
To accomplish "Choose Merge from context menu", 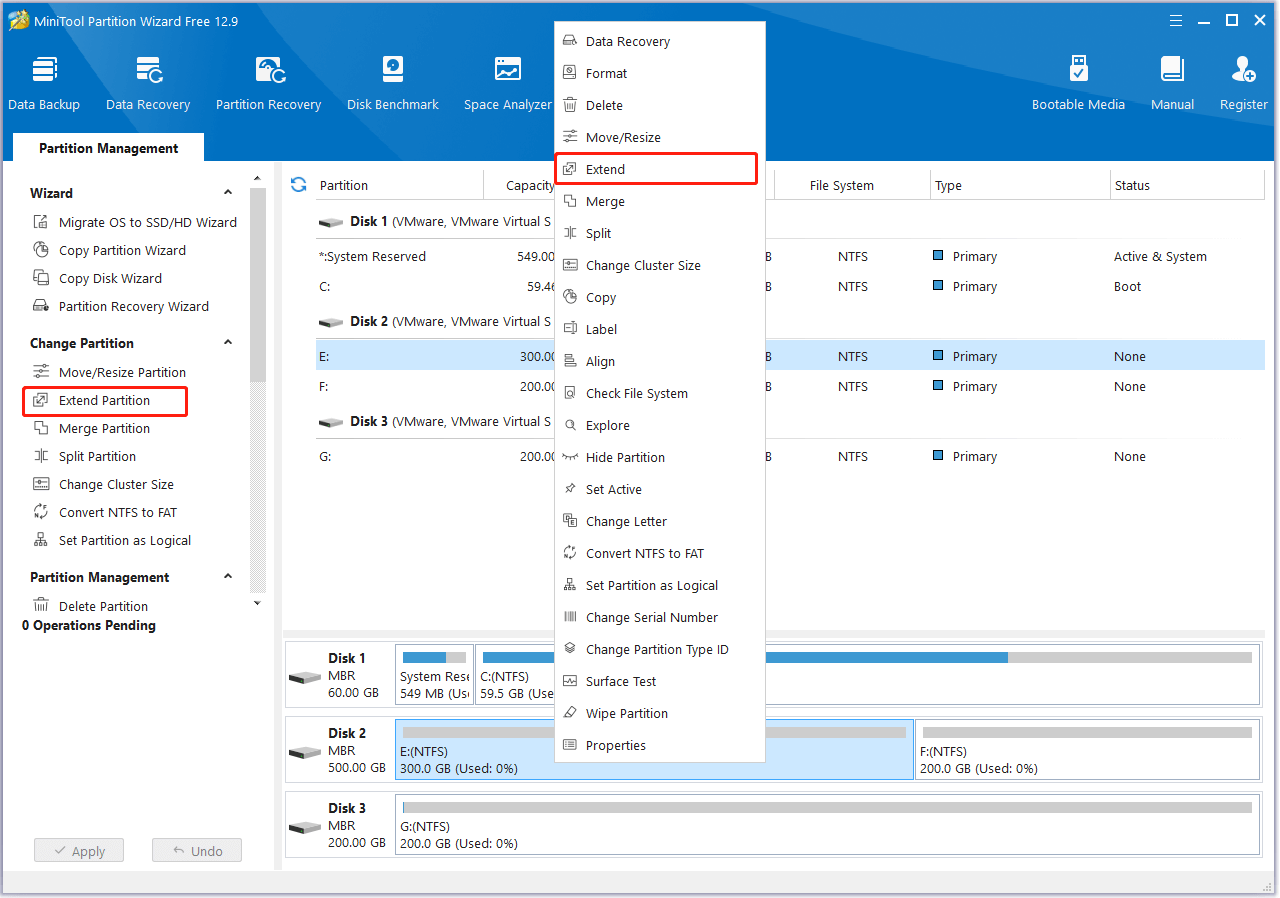I will (x=660, y=202).
